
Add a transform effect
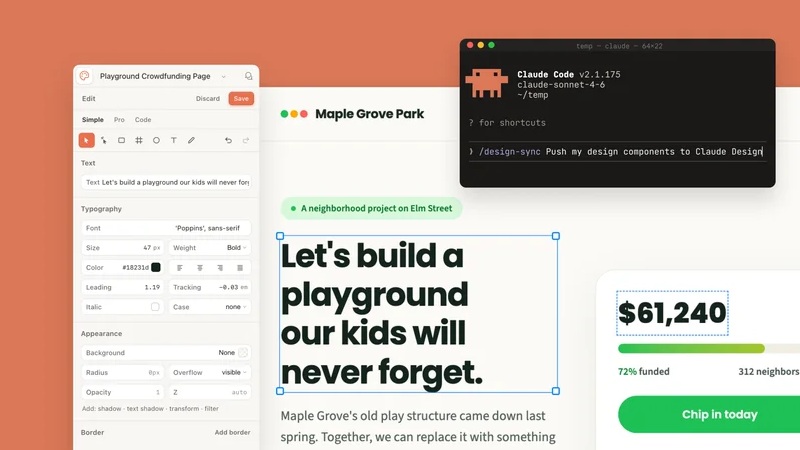(184, 409)
